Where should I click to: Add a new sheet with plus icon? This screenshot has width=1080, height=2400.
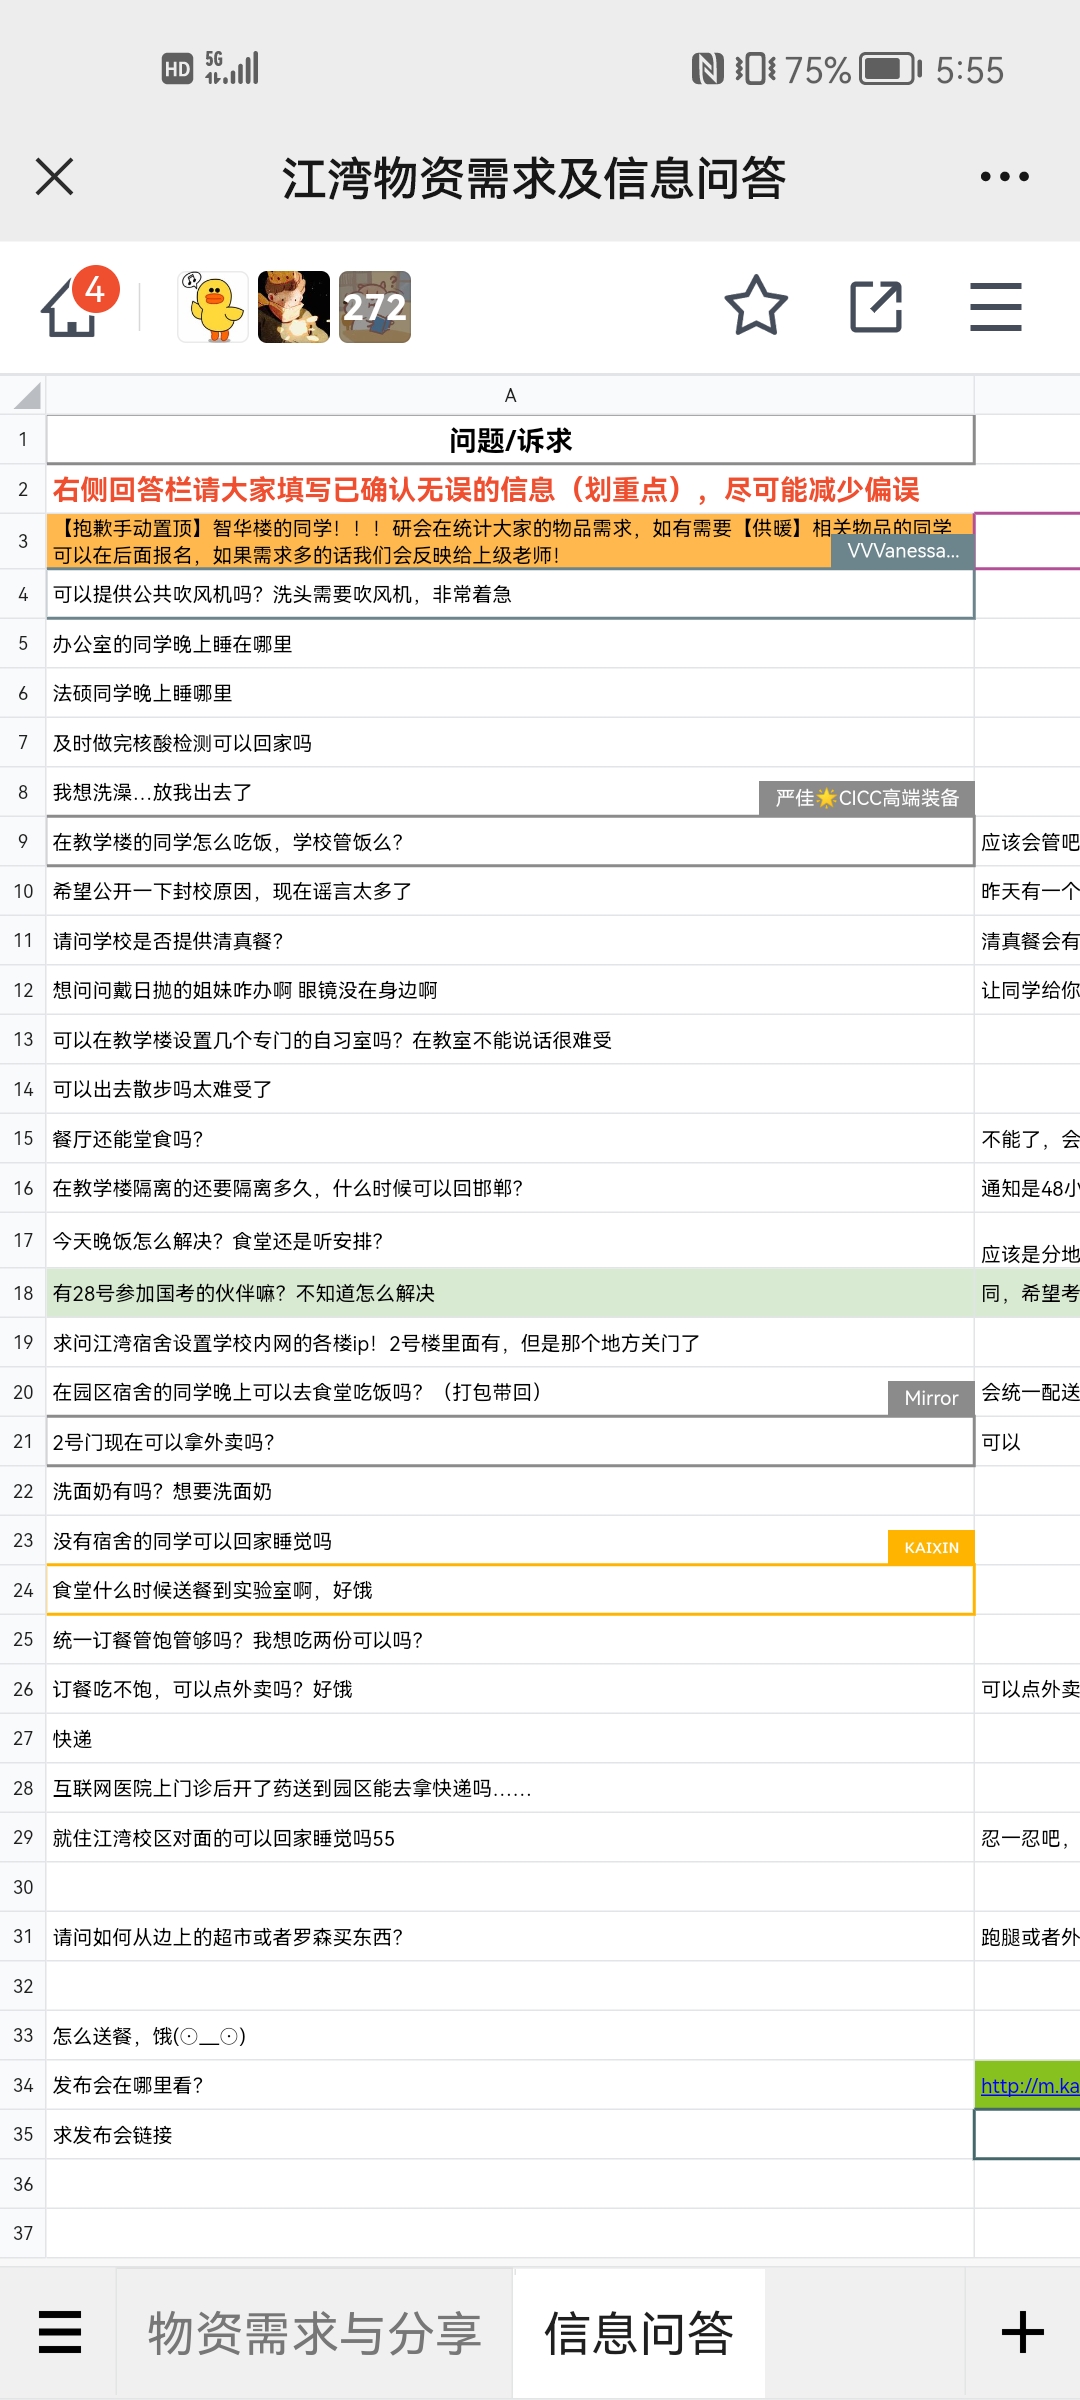[1022, 2333]
